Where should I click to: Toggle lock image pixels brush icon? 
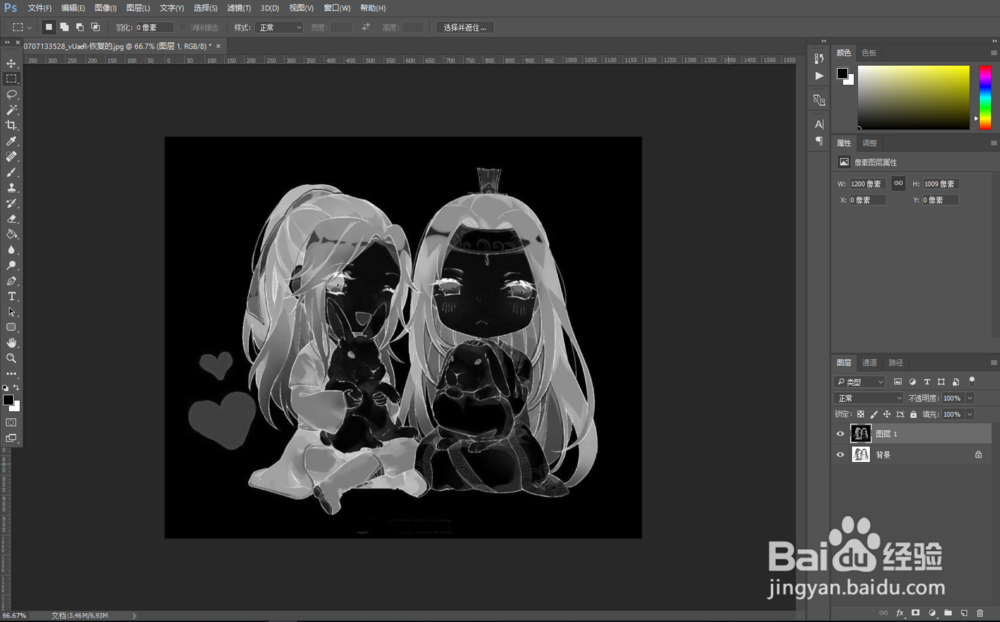(874, 414)
